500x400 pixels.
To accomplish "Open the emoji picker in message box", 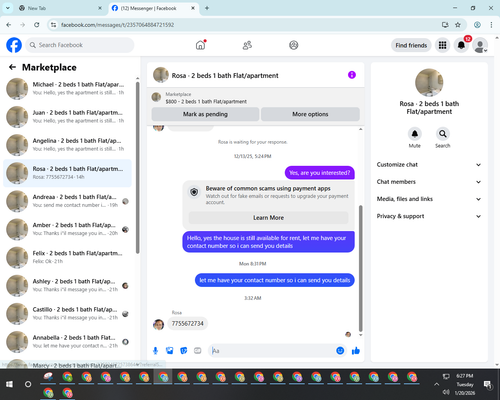I will 340,350.
